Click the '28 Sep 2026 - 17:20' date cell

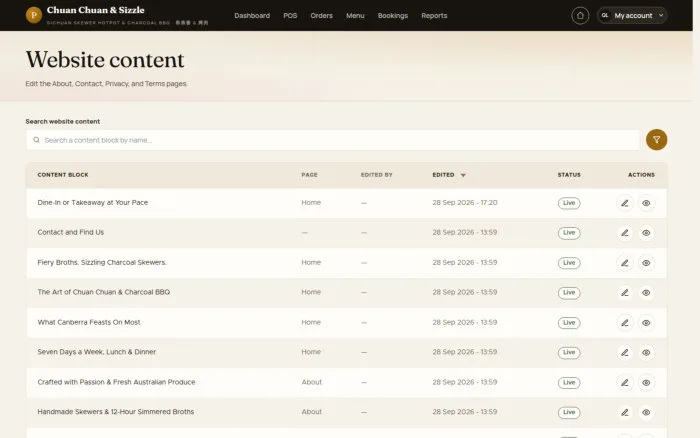pyautogui.click(x=465, y=203)
